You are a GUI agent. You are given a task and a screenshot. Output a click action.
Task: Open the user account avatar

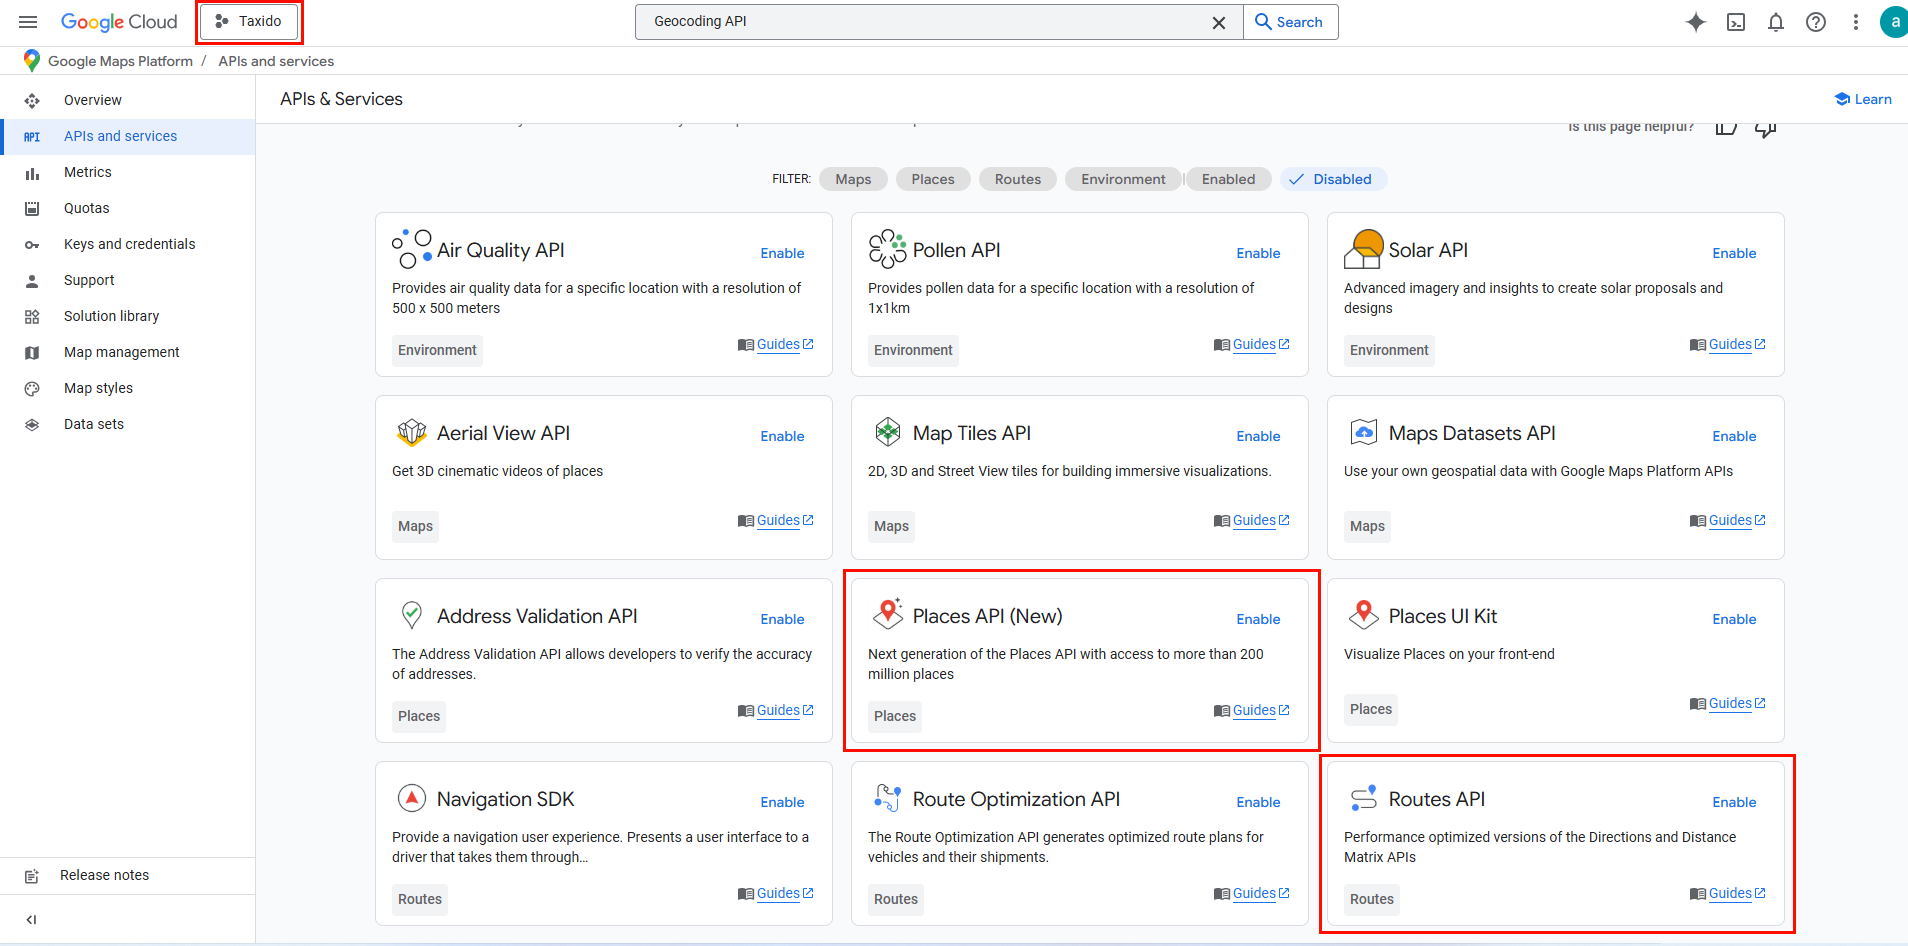[x=1893, y=22]
